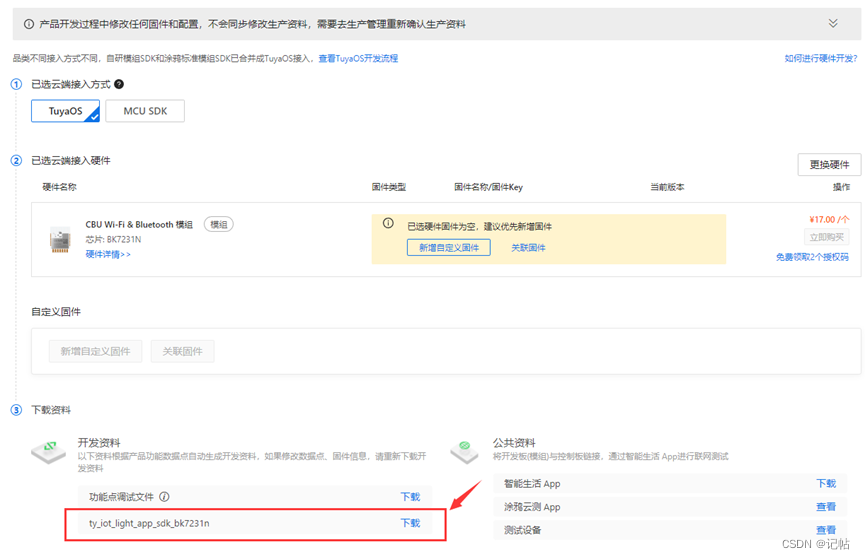Screen dimensions: 865x559
Task: View the 测试设备 entry
Action: [x=826, y=530]
